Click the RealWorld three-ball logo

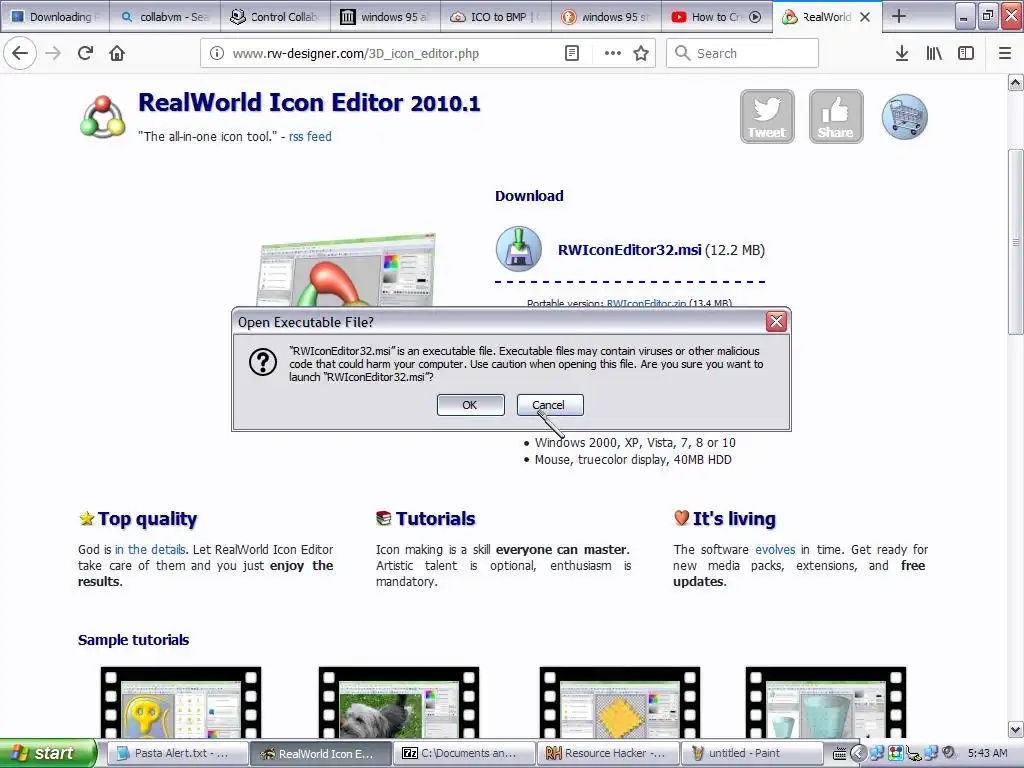[103, 118]
